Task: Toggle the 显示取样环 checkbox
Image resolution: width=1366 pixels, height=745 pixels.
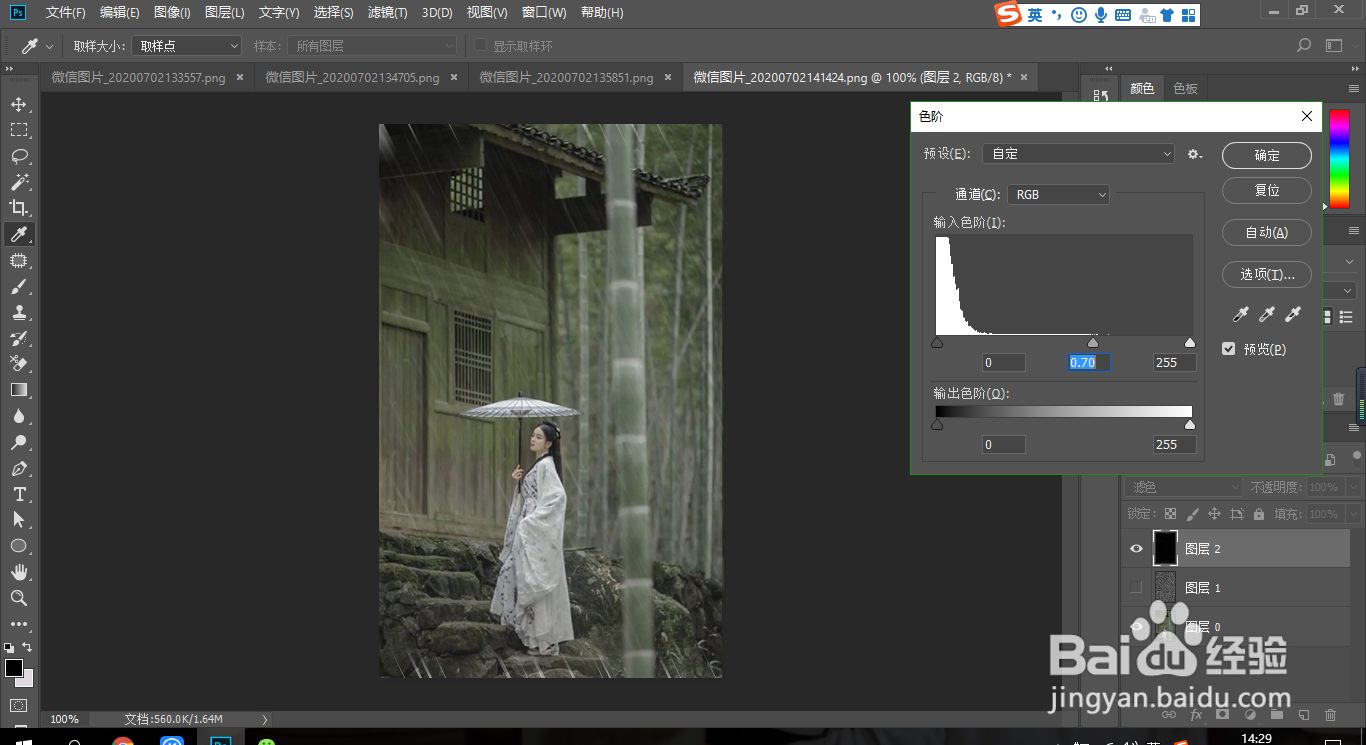Action: click(480, 46)
